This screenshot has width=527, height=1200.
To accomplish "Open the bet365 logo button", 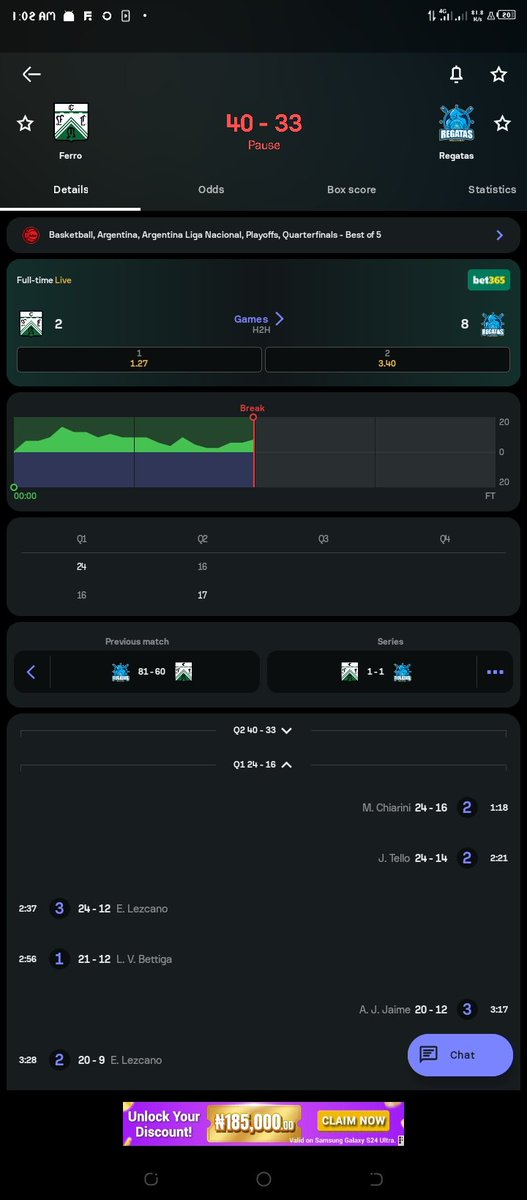I will tap(489, 280).
